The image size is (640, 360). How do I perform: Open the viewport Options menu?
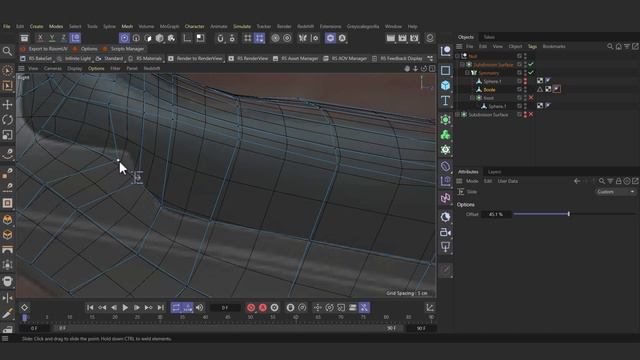[x=96, y=68]
